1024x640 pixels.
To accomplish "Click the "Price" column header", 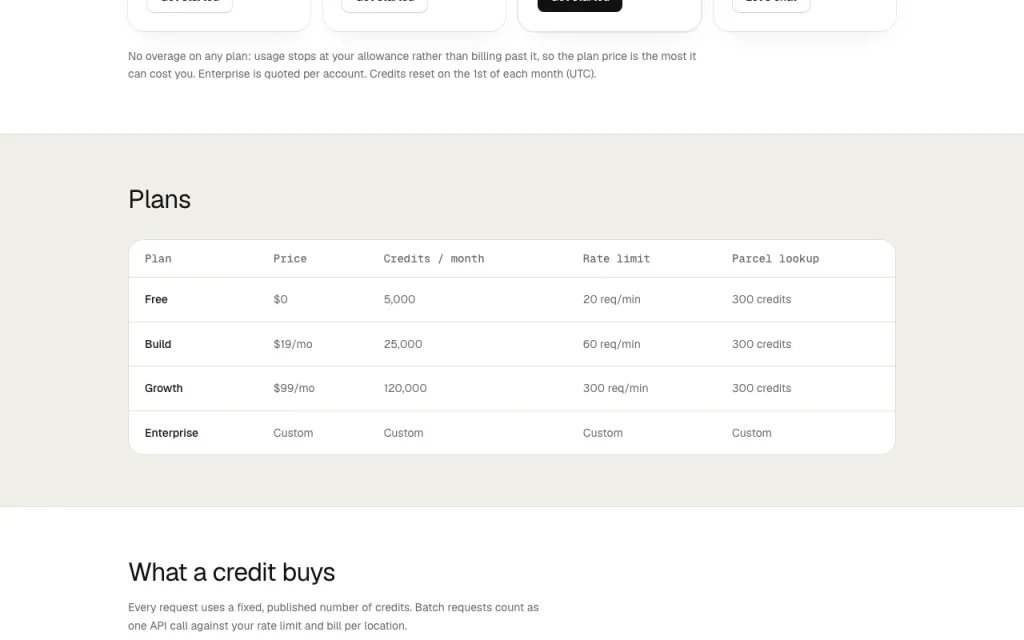I will (290, 259).
